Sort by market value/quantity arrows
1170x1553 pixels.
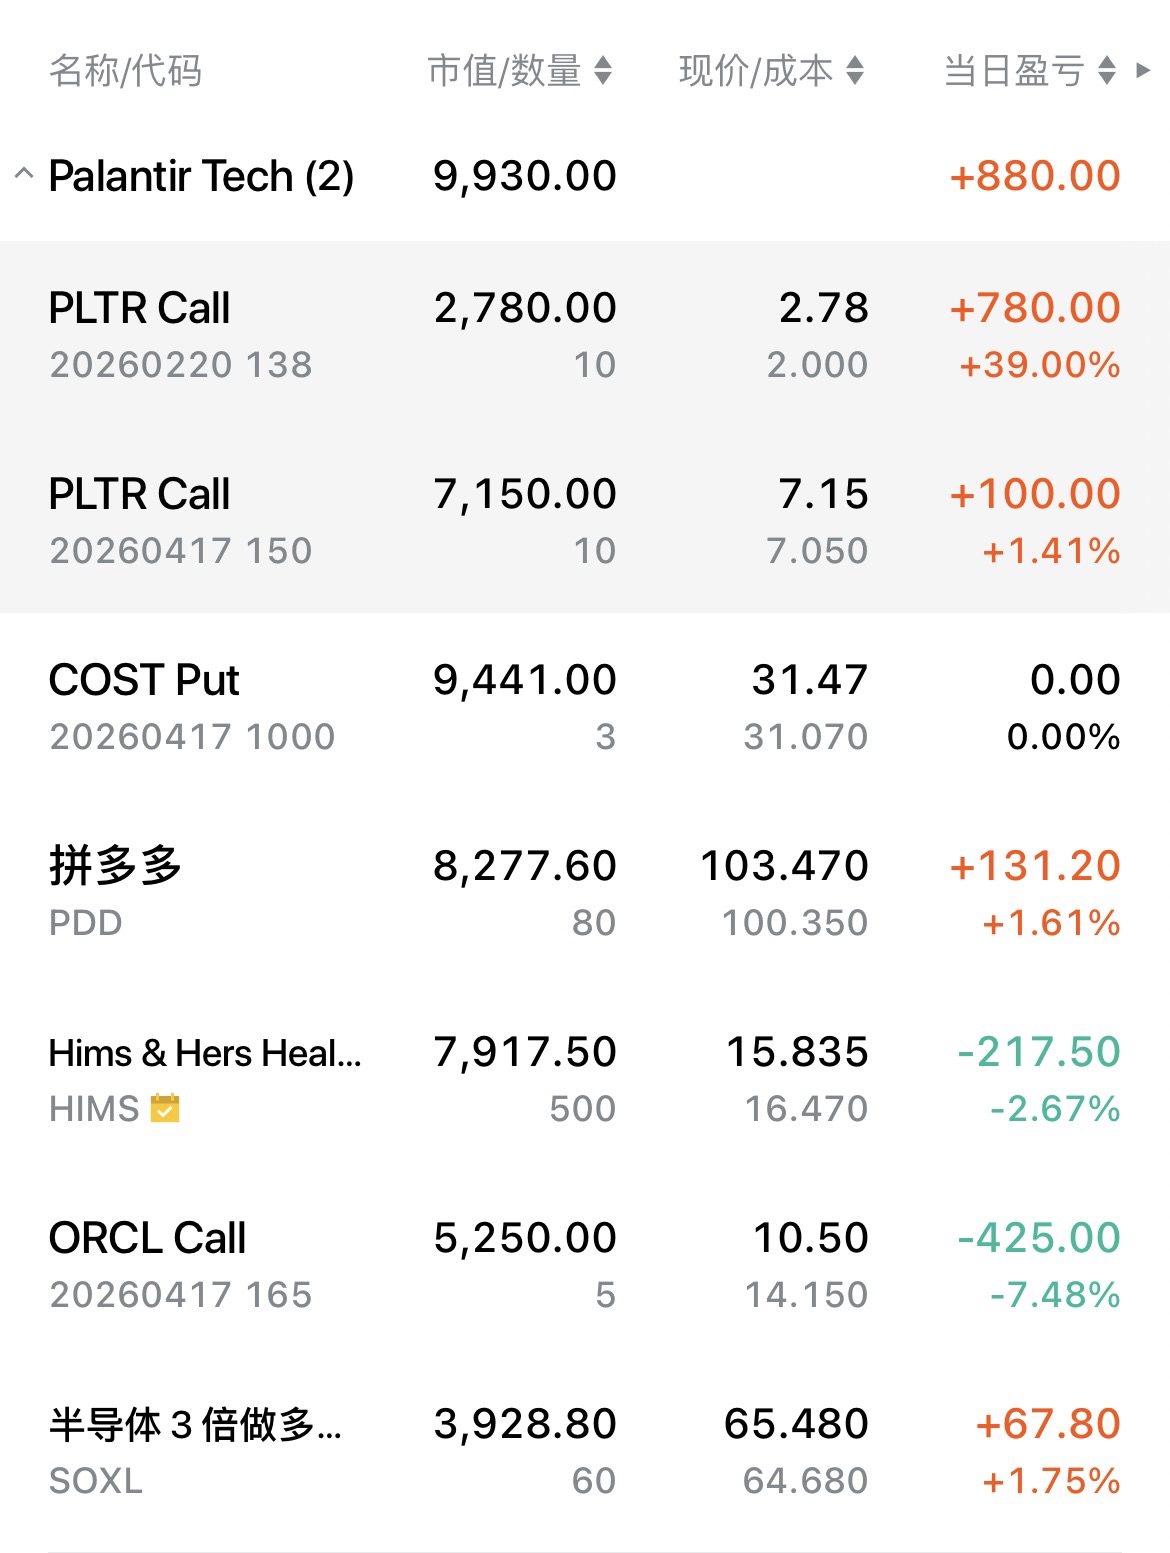pos(603,71)
